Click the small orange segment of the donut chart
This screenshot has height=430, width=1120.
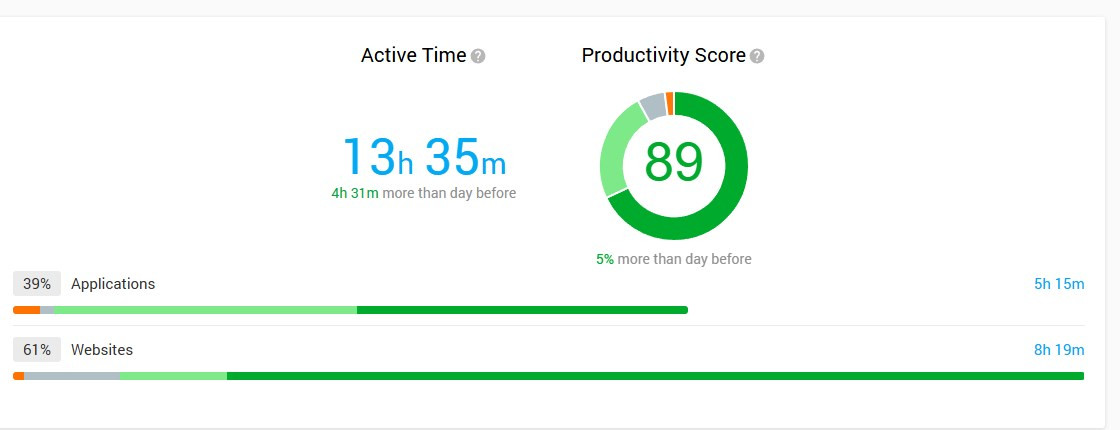[x=670, y=99]
